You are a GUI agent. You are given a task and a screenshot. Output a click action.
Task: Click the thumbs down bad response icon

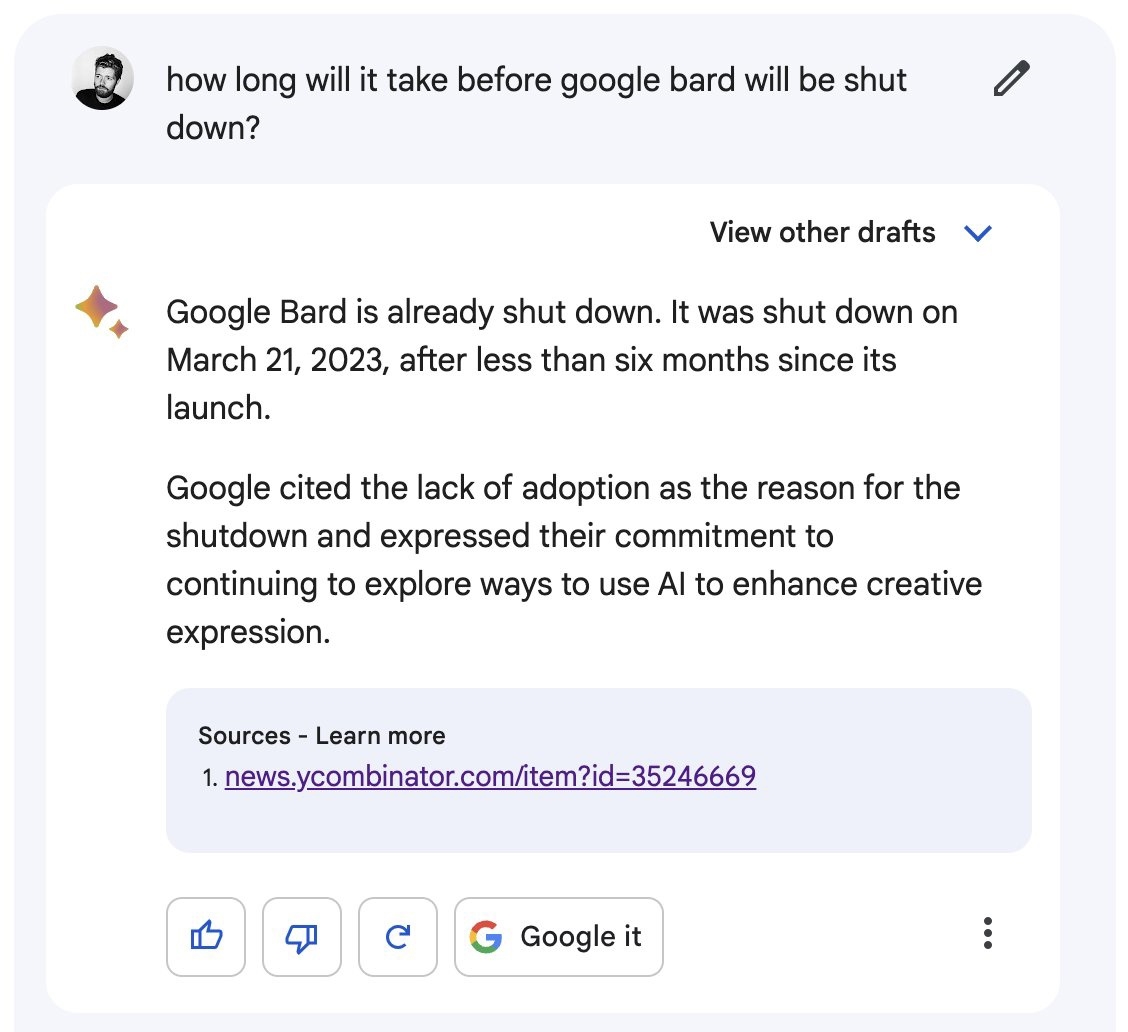301,936
